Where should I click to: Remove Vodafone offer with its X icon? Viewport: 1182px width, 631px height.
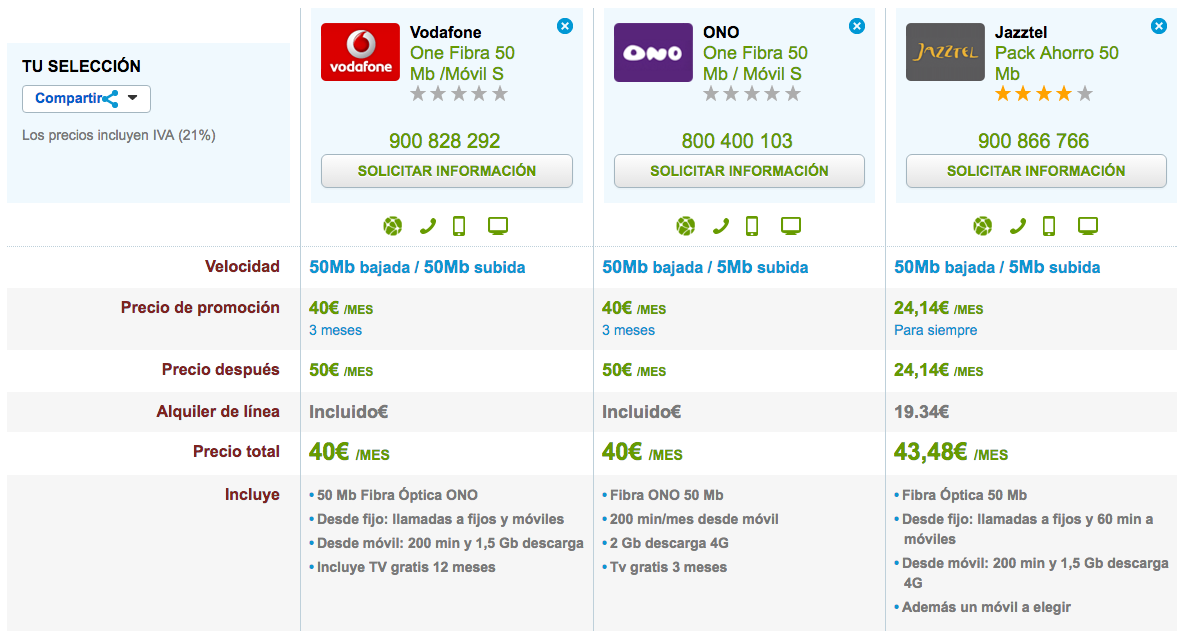(x=565, y=26)
